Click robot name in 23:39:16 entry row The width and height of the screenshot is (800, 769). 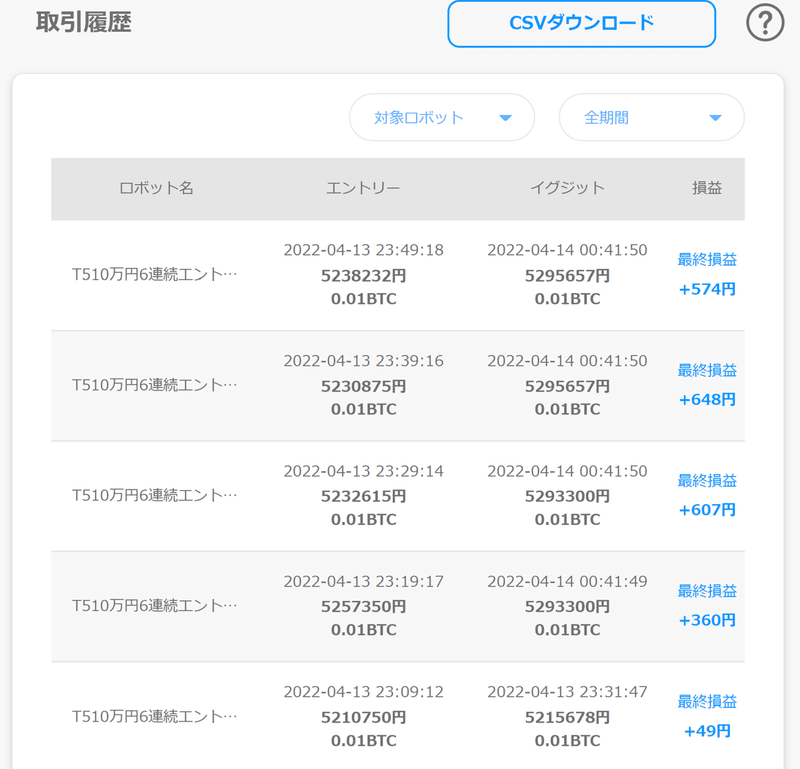pos(154,385)
